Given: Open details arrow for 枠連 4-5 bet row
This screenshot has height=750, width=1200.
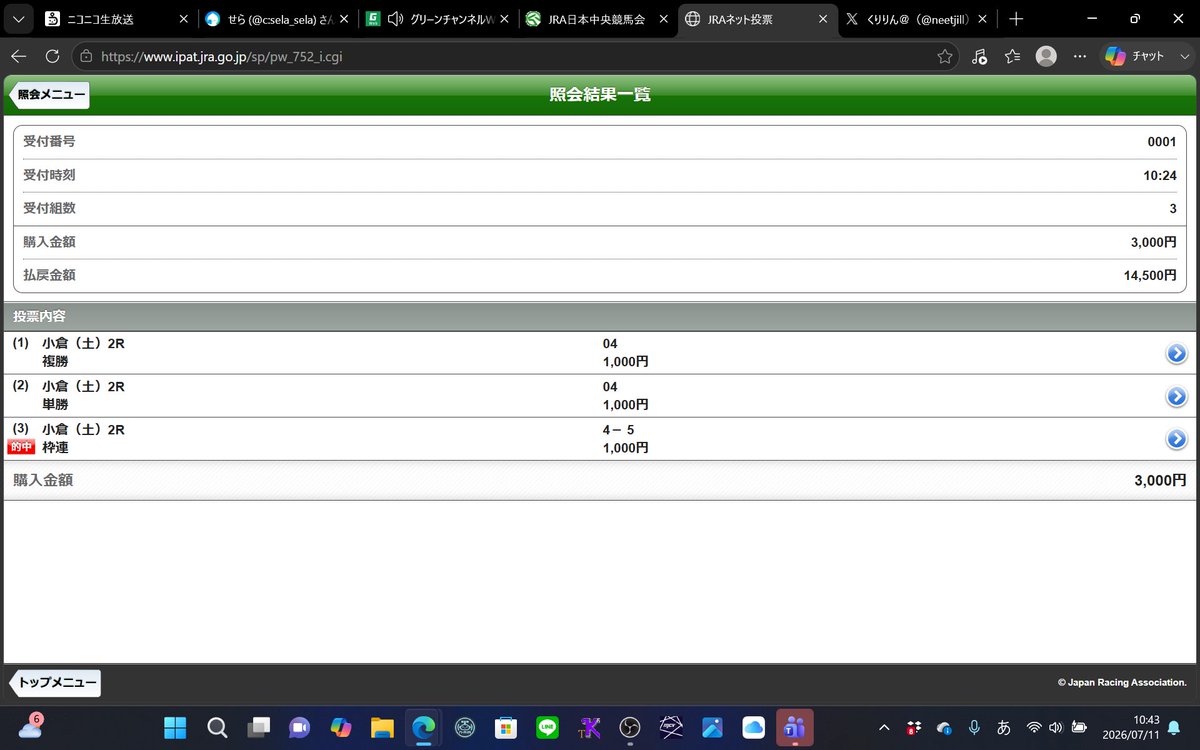Looking at the screenshot, I should coord(1176,439).
